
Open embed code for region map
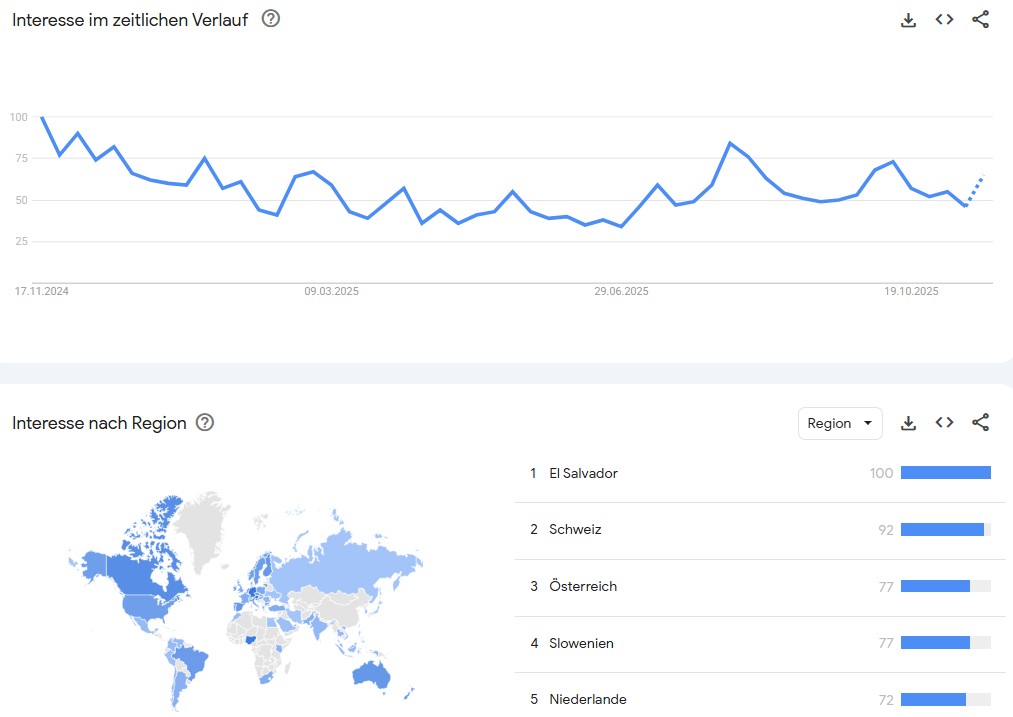coord(944,423)
